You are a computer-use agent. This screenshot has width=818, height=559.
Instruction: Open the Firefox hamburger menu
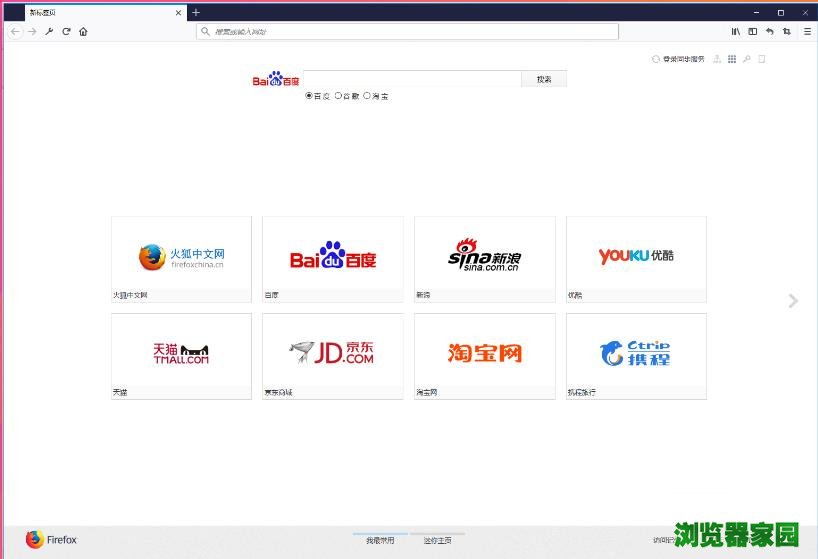click(807, 32)
